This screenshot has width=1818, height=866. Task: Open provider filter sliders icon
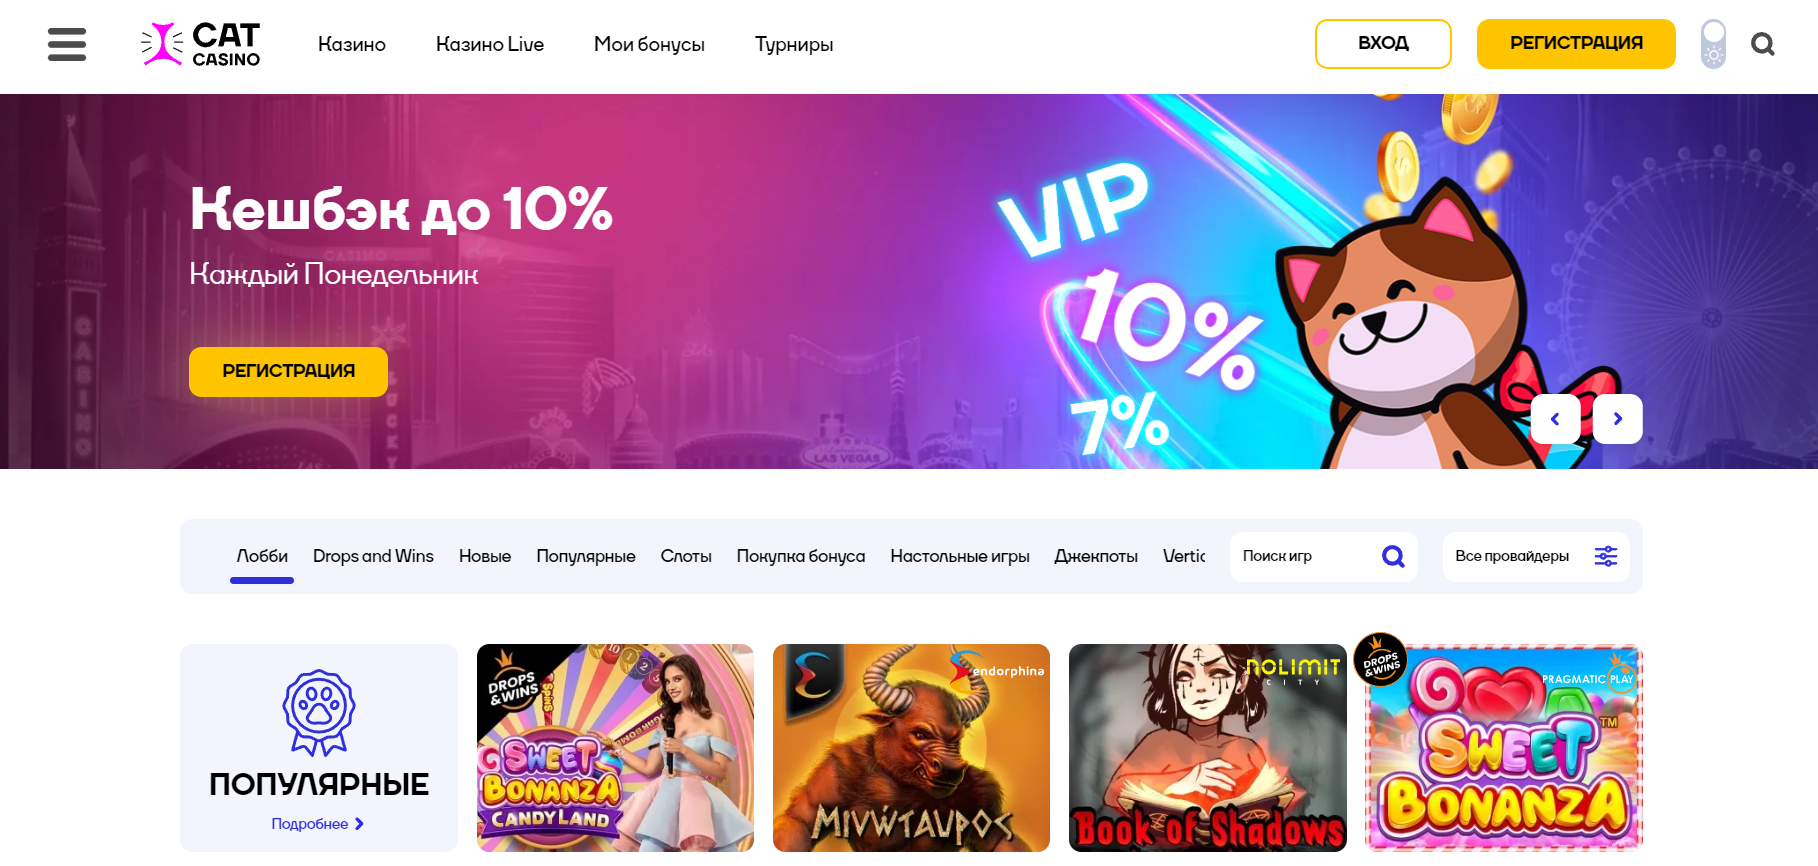1606,556
